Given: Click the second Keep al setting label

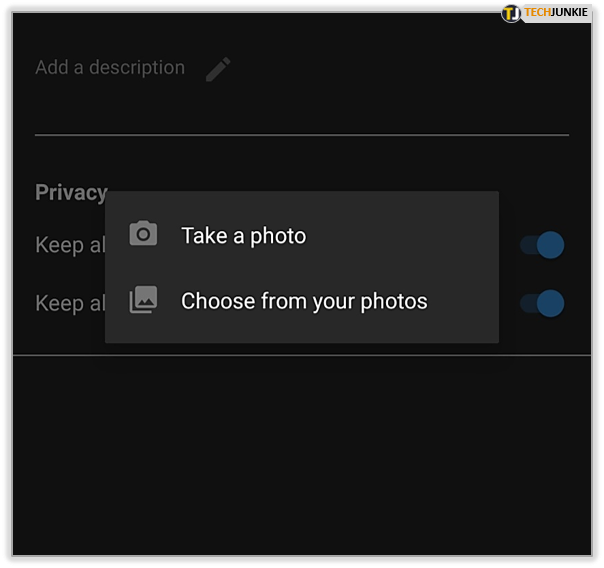Looking at the screenshot, I should coord(70,303).
